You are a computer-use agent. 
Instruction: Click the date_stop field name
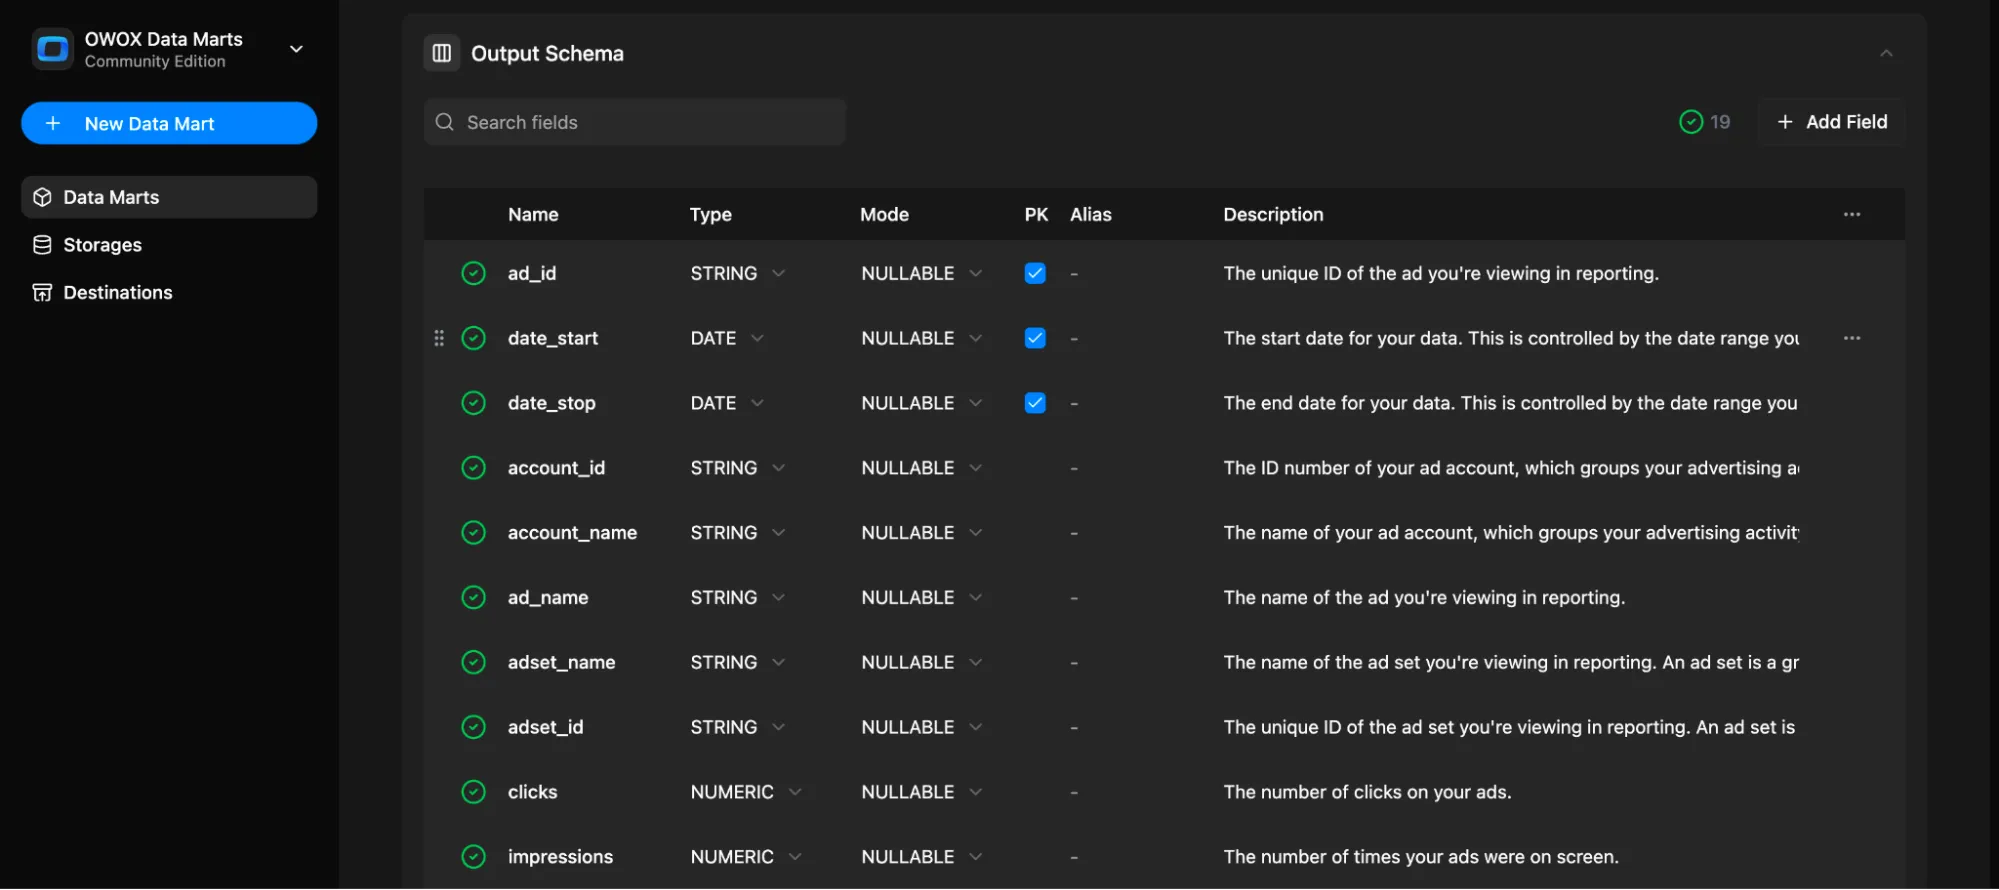552,403
